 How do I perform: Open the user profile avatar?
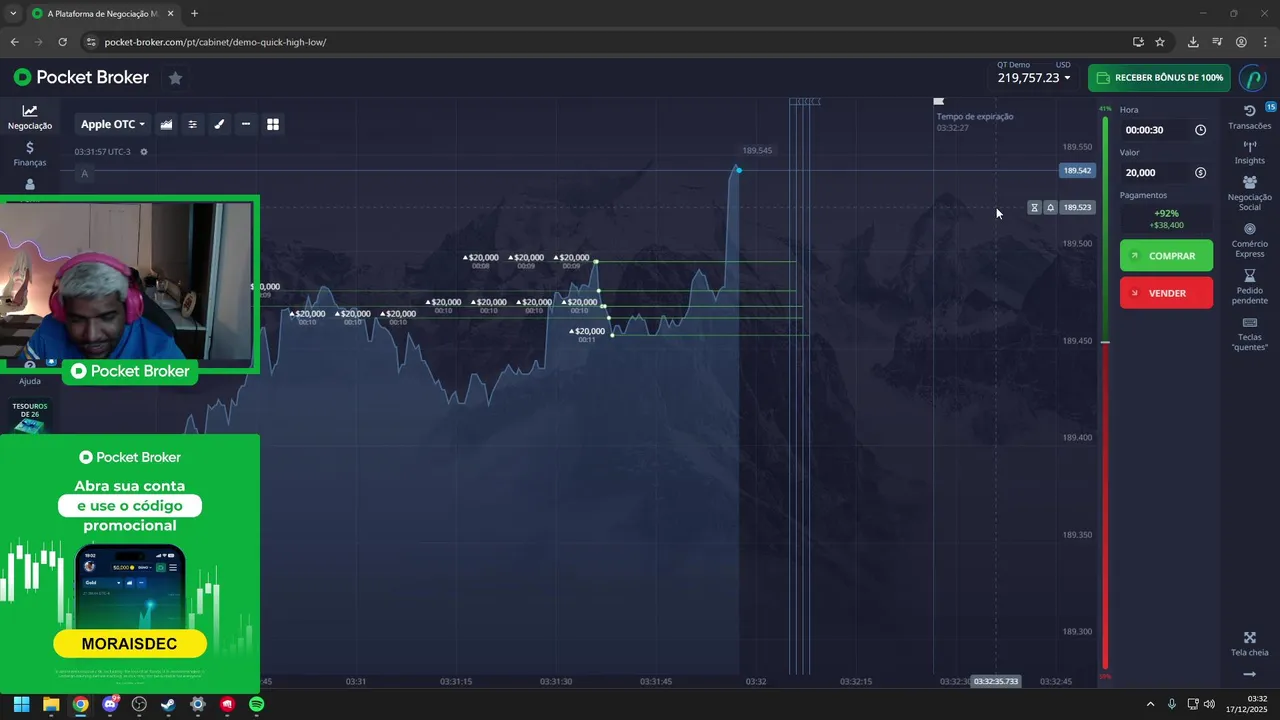[x=1252, y=78]
